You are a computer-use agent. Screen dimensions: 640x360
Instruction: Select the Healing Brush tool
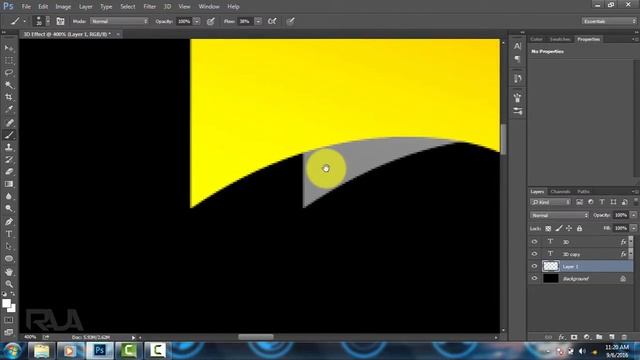click(x=9, y=122)
